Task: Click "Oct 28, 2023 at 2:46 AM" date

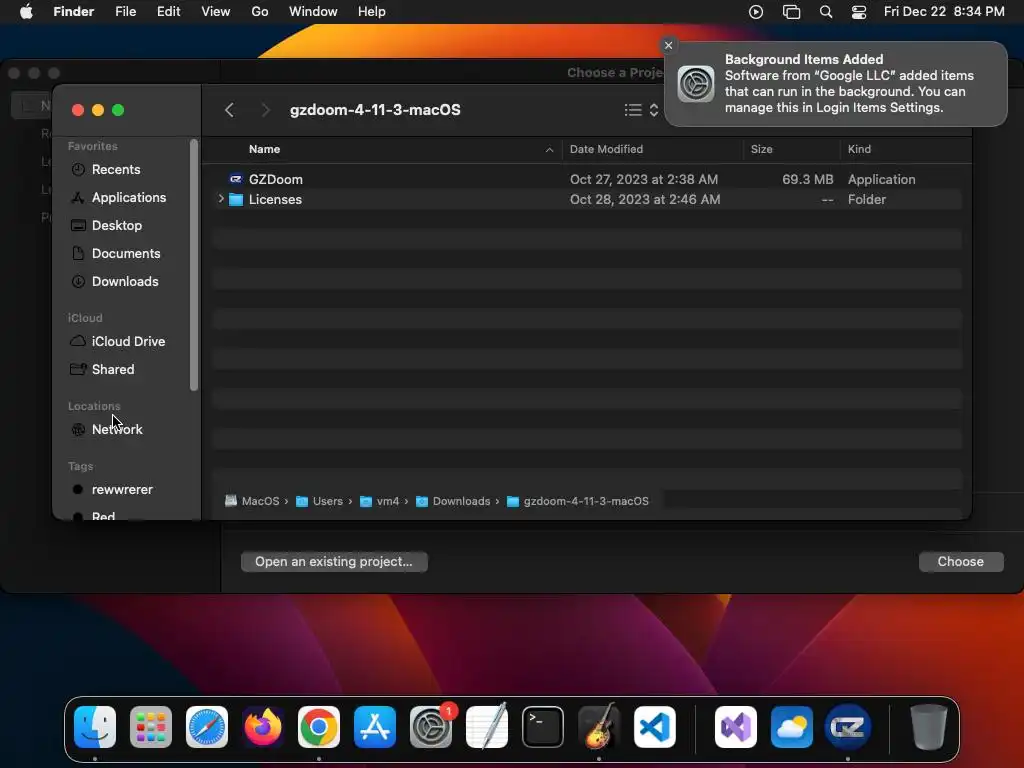Action: (645, 199)
